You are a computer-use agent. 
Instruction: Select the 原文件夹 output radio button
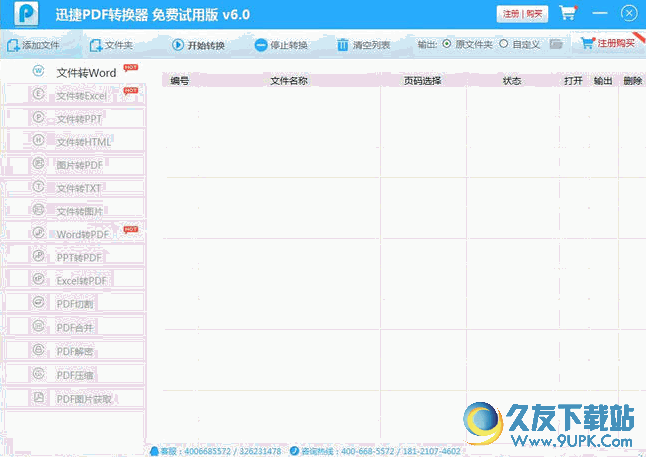[x=447, y=44]
